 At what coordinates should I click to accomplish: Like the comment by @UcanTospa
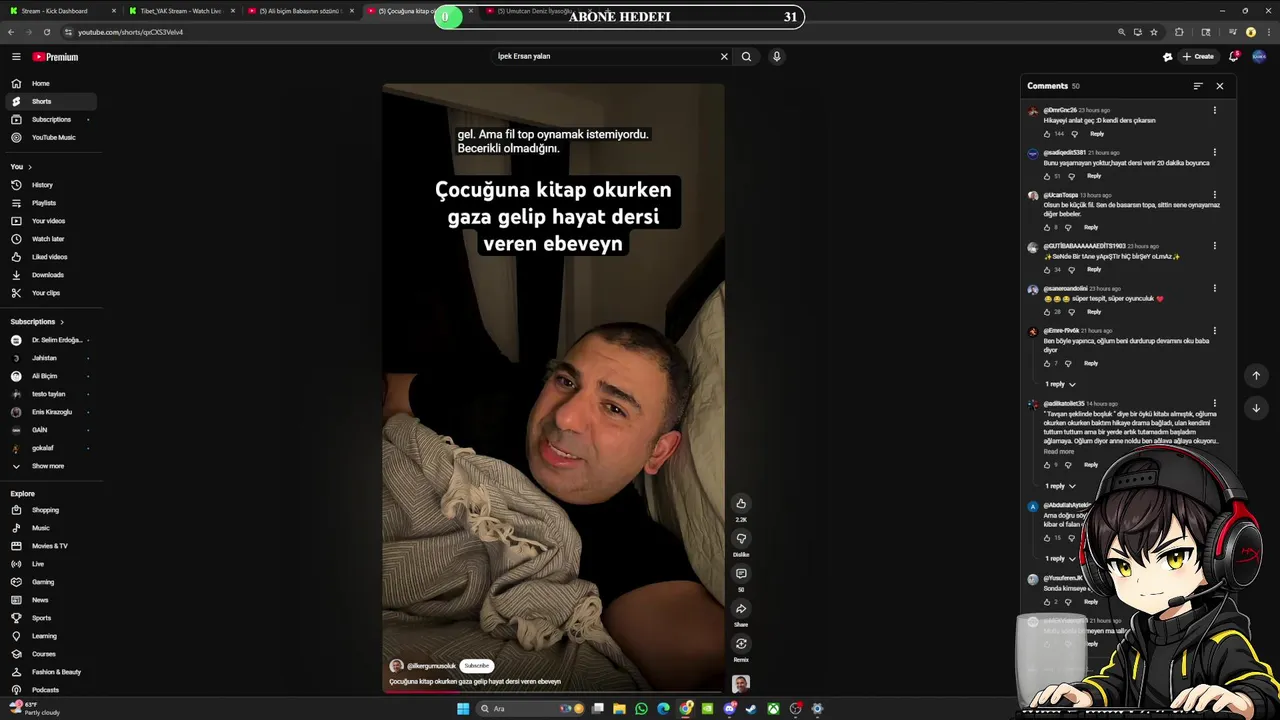coord(1047,227)
